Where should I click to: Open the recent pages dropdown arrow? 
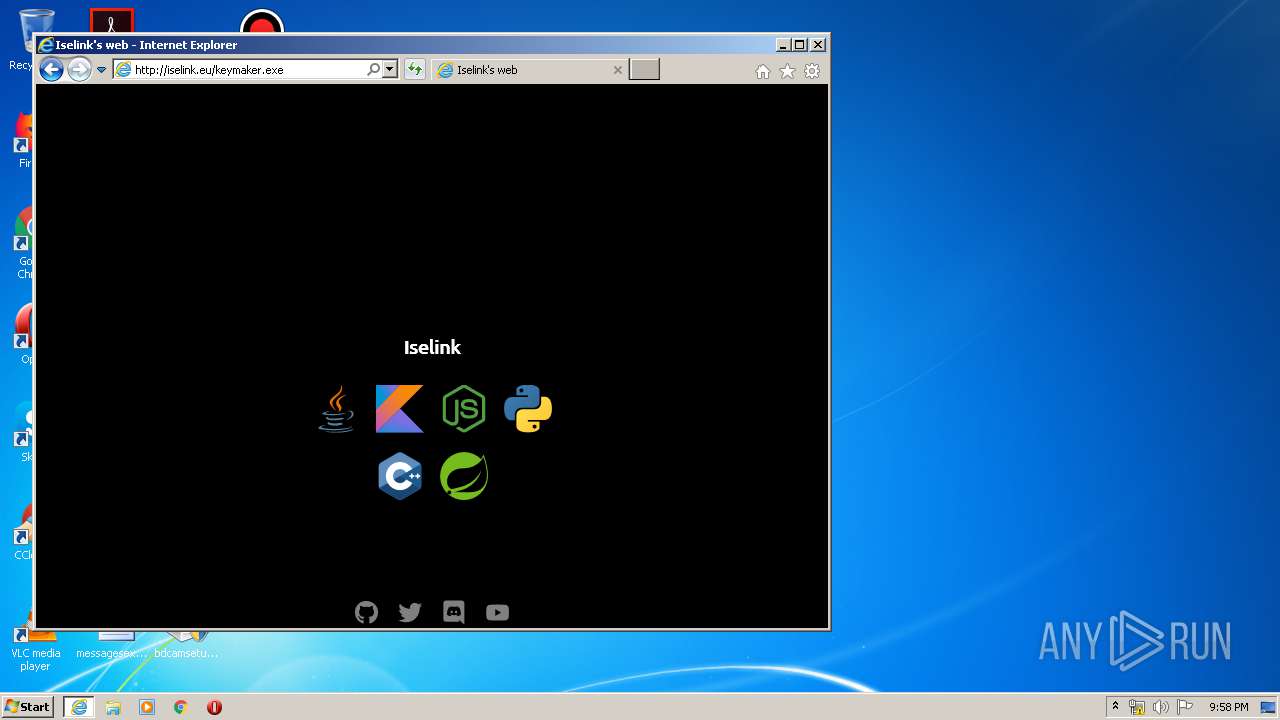click(101, 70)
